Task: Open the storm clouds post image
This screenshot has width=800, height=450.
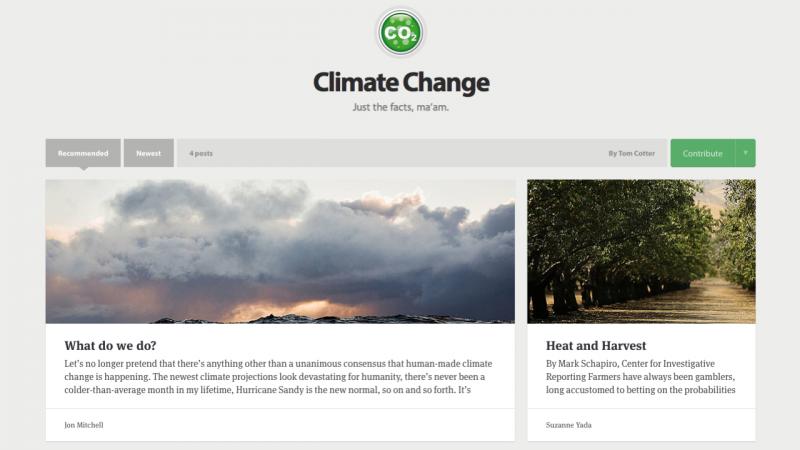Action: pyautogui.click(x=280, y=252)
